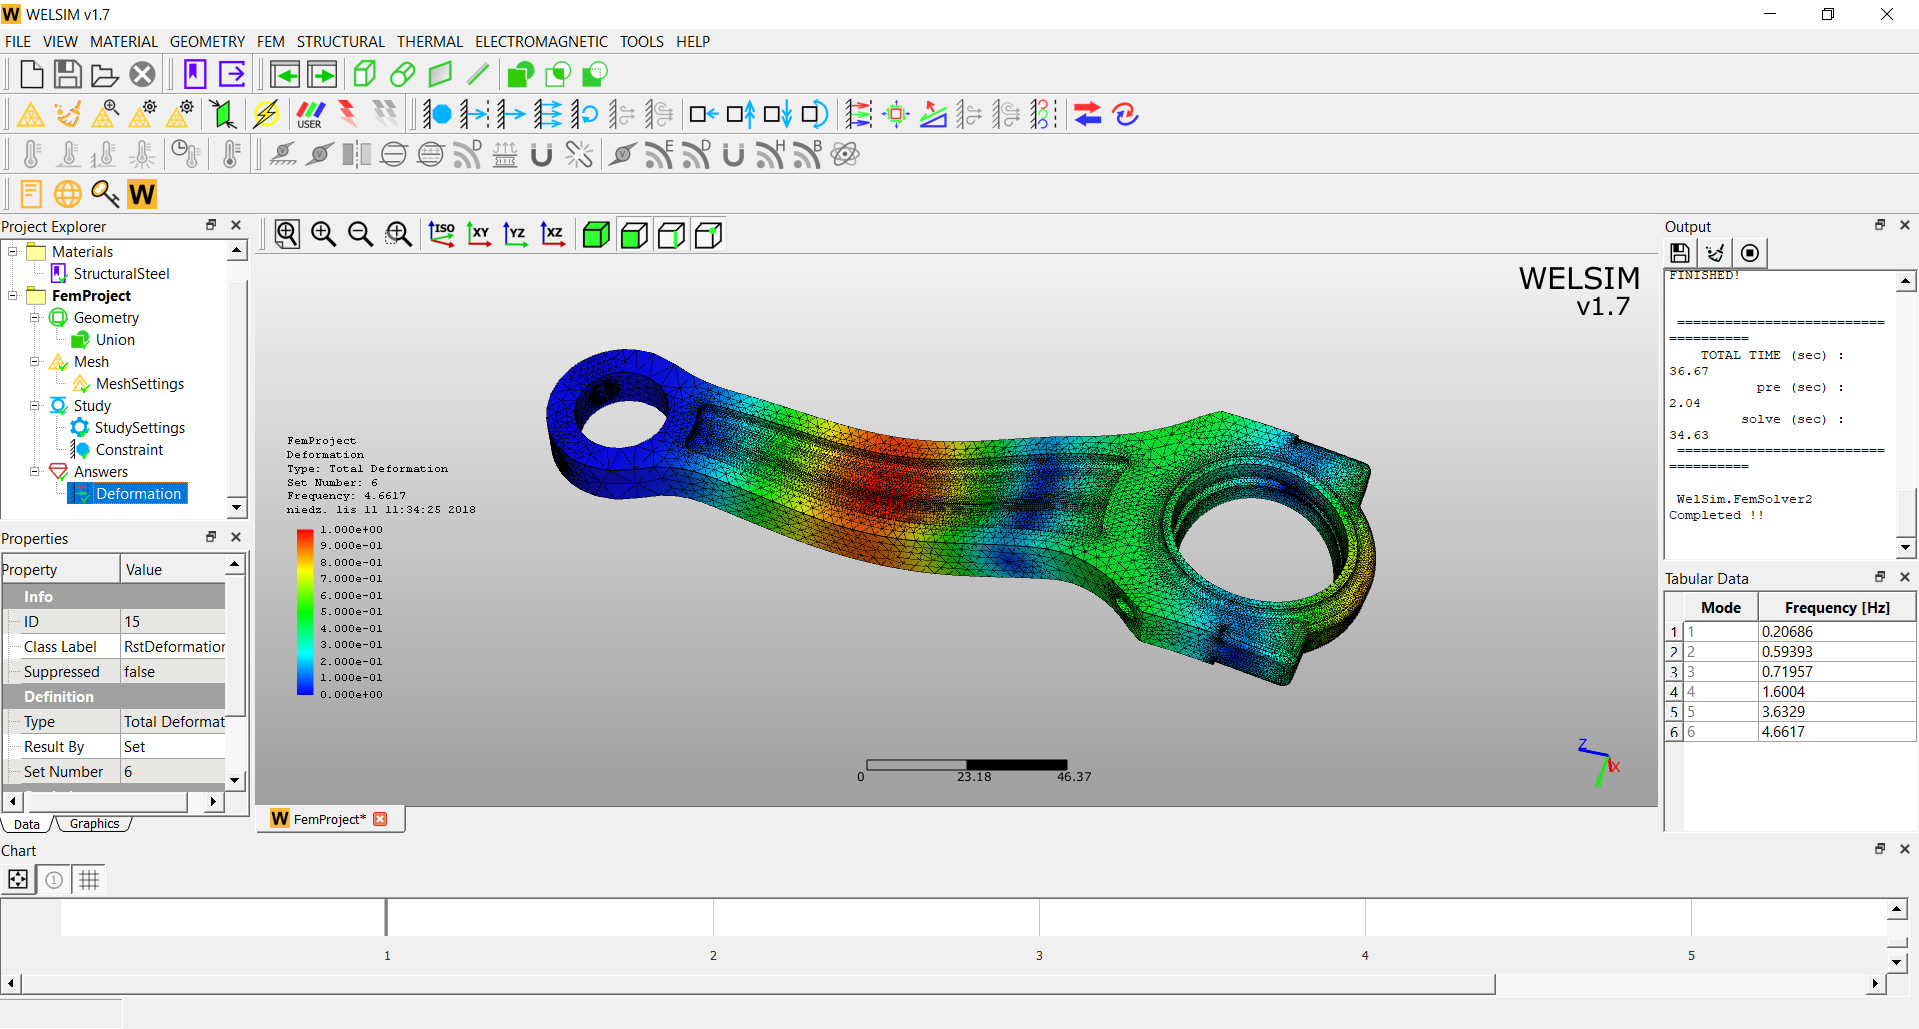Open project using folder icon
Image resolution: width=1919 pixels, height=1029 pixels.
105,75
